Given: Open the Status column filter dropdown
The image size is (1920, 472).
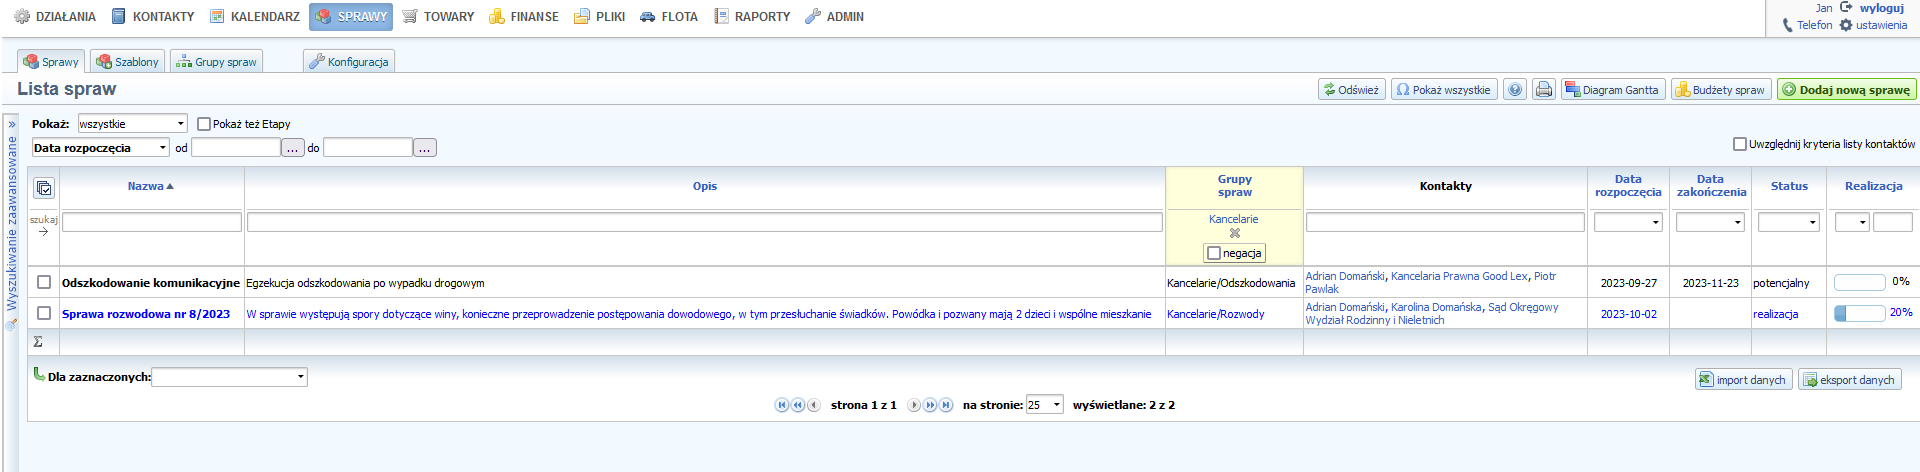Looking at the screenshot, I should click(x=1788, y=222).
